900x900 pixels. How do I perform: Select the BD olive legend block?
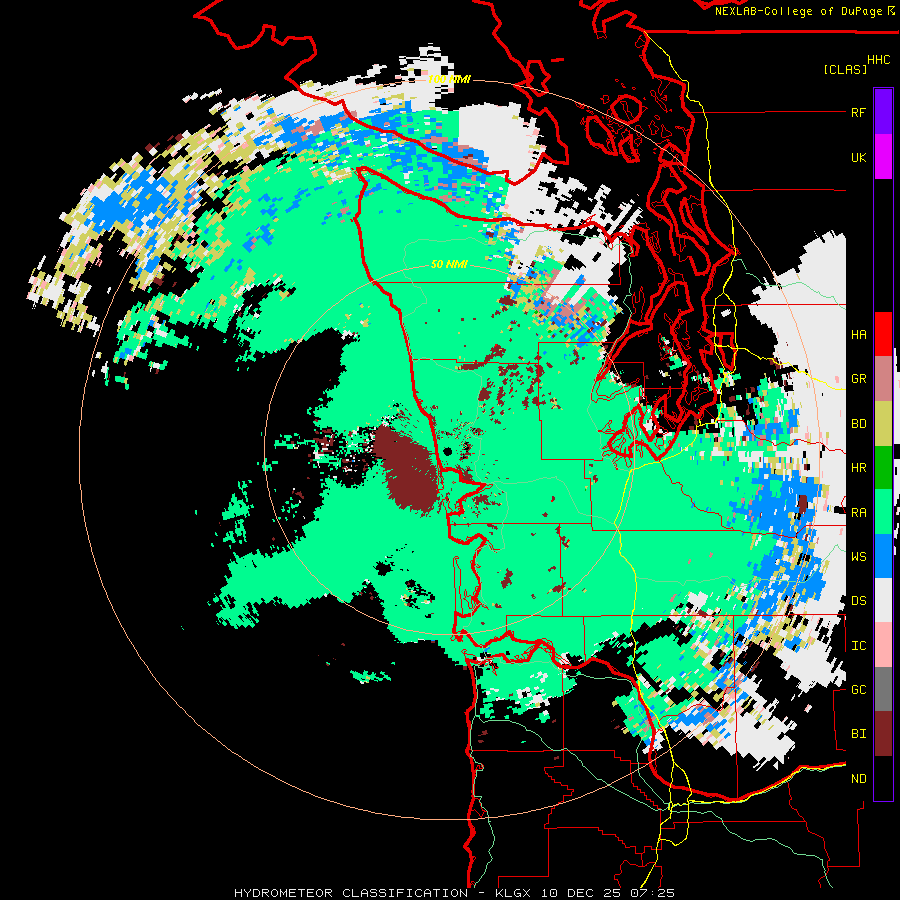(x=883, y=423)
